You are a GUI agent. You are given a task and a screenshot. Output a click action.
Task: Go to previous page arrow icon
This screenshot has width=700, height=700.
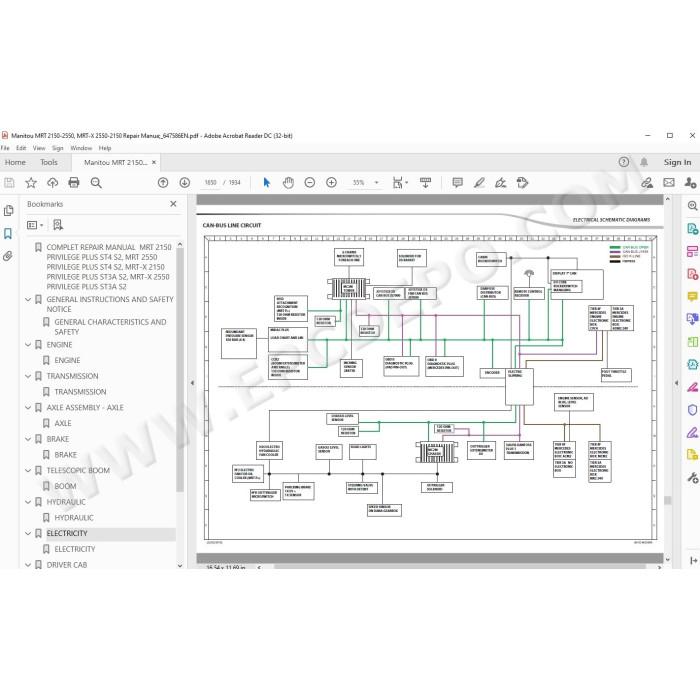point(163,182)
